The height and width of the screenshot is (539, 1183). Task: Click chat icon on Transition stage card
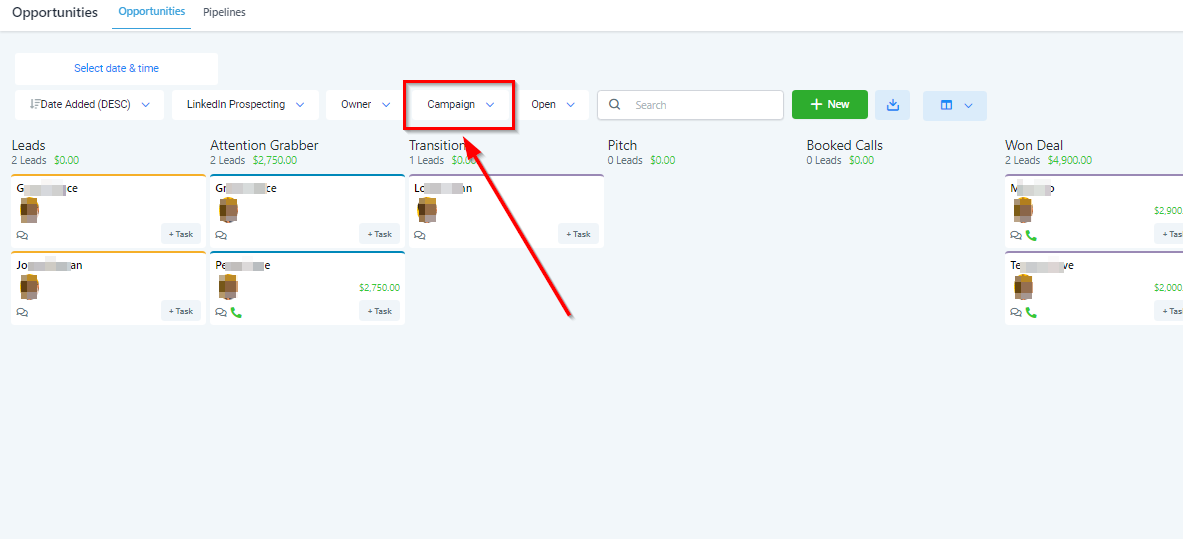click(x=420, y=235)
